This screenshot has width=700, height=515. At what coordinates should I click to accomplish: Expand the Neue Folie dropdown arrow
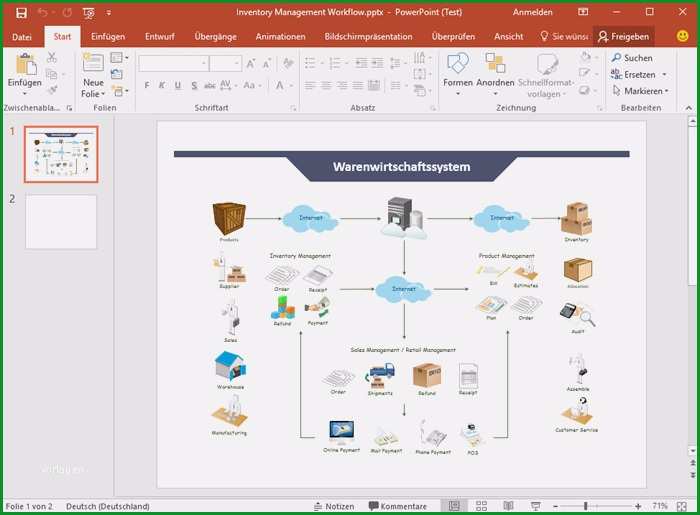(x=103, y=94)
